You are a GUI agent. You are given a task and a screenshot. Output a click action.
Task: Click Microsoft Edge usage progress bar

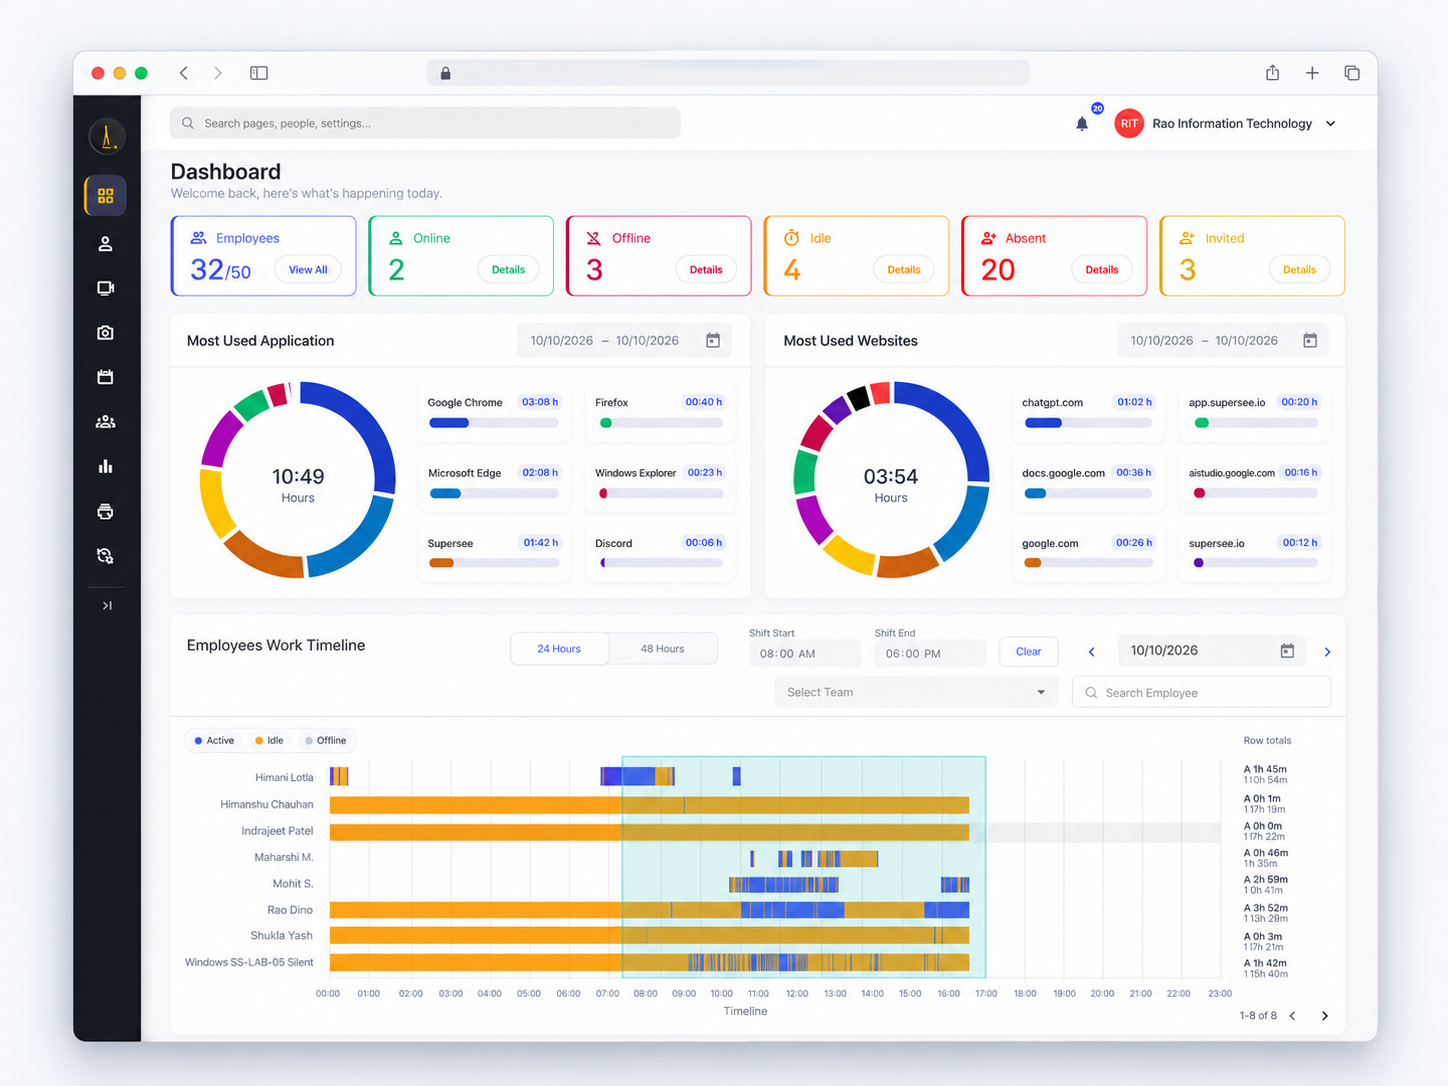pyautogui.click(x=494, y=494)
